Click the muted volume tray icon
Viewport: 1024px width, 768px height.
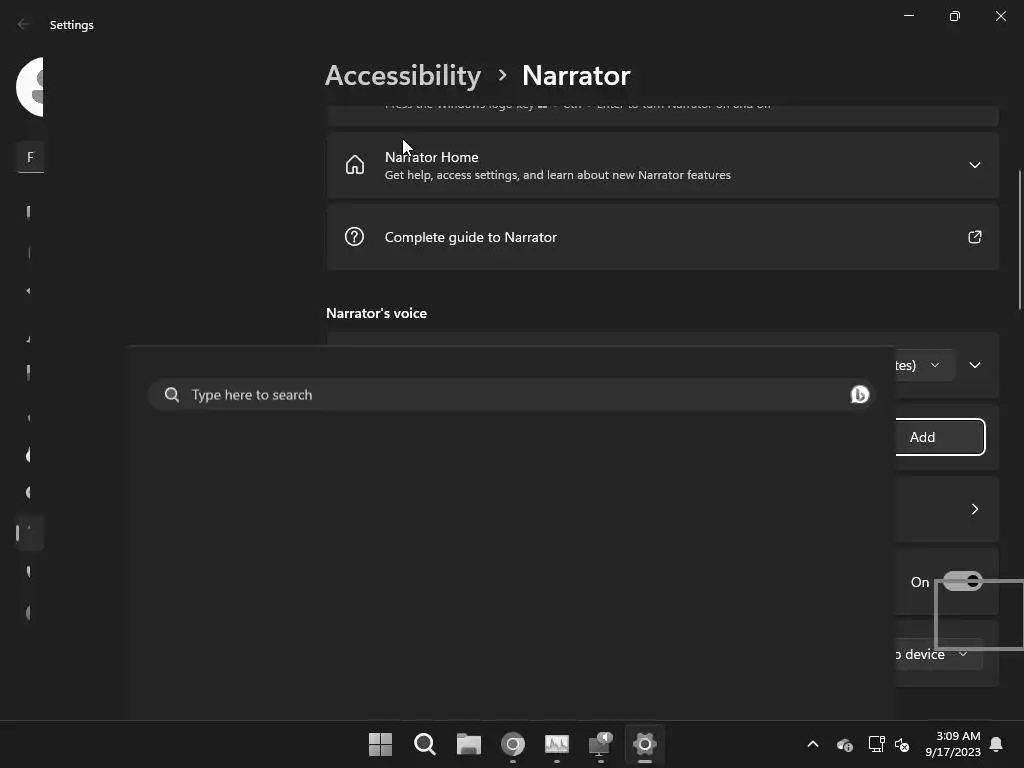(x=902, y=744)
